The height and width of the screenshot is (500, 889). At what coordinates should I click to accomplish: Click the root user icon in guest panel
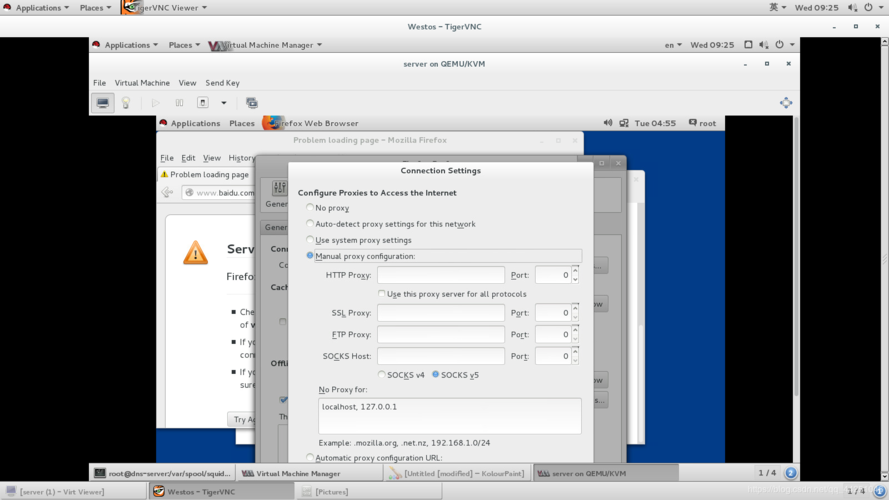coord(692,122)
